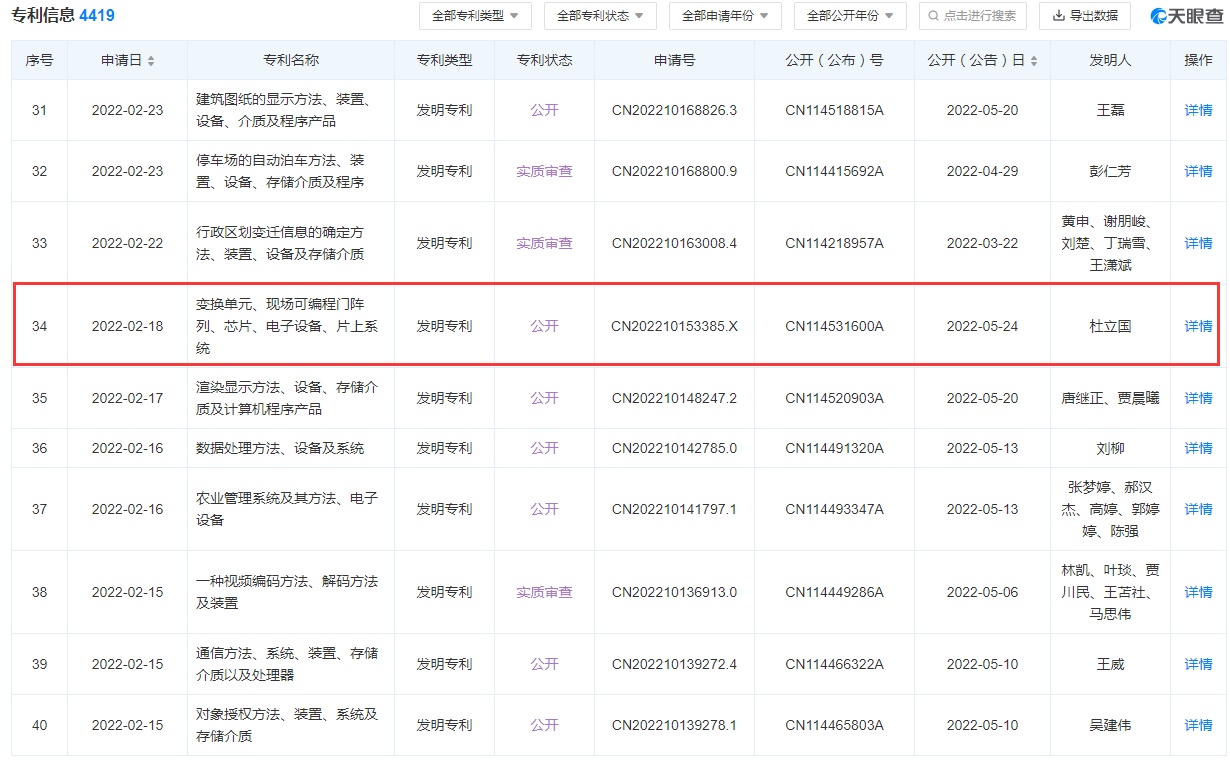Click the 专利名称 column header

[290, 60]
